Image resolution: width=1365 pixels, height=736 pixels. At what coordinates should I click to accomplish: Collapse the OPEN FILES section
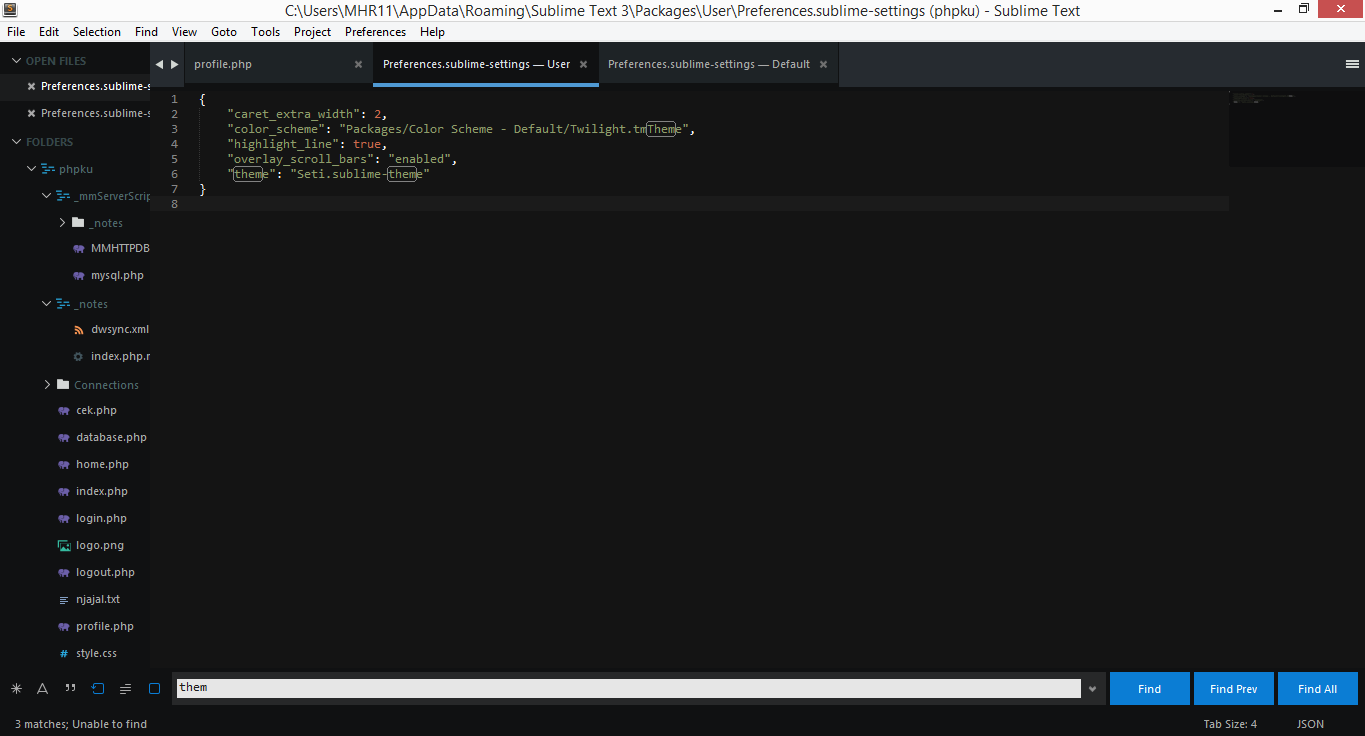tap(16, 61)
